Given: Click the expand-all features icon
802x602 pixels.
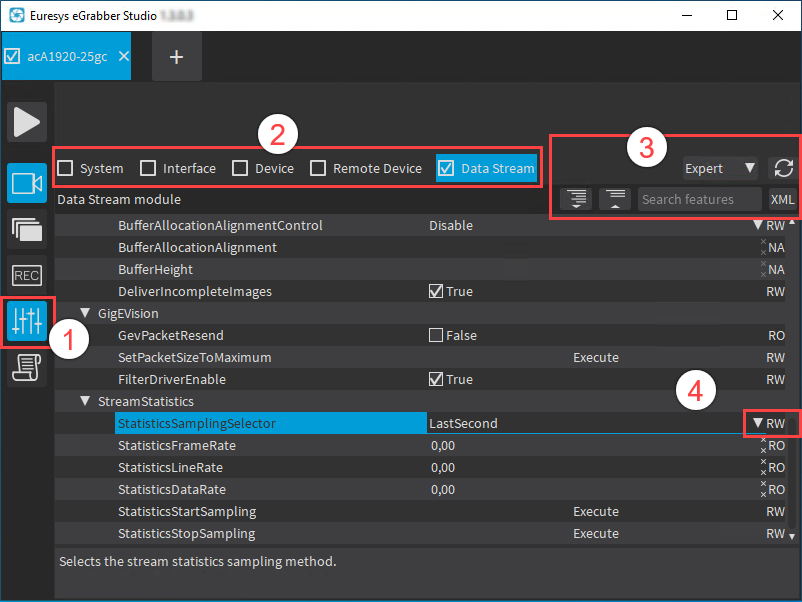Looking at the screenshot, I should pyautogui.click(x=577, y=199).
